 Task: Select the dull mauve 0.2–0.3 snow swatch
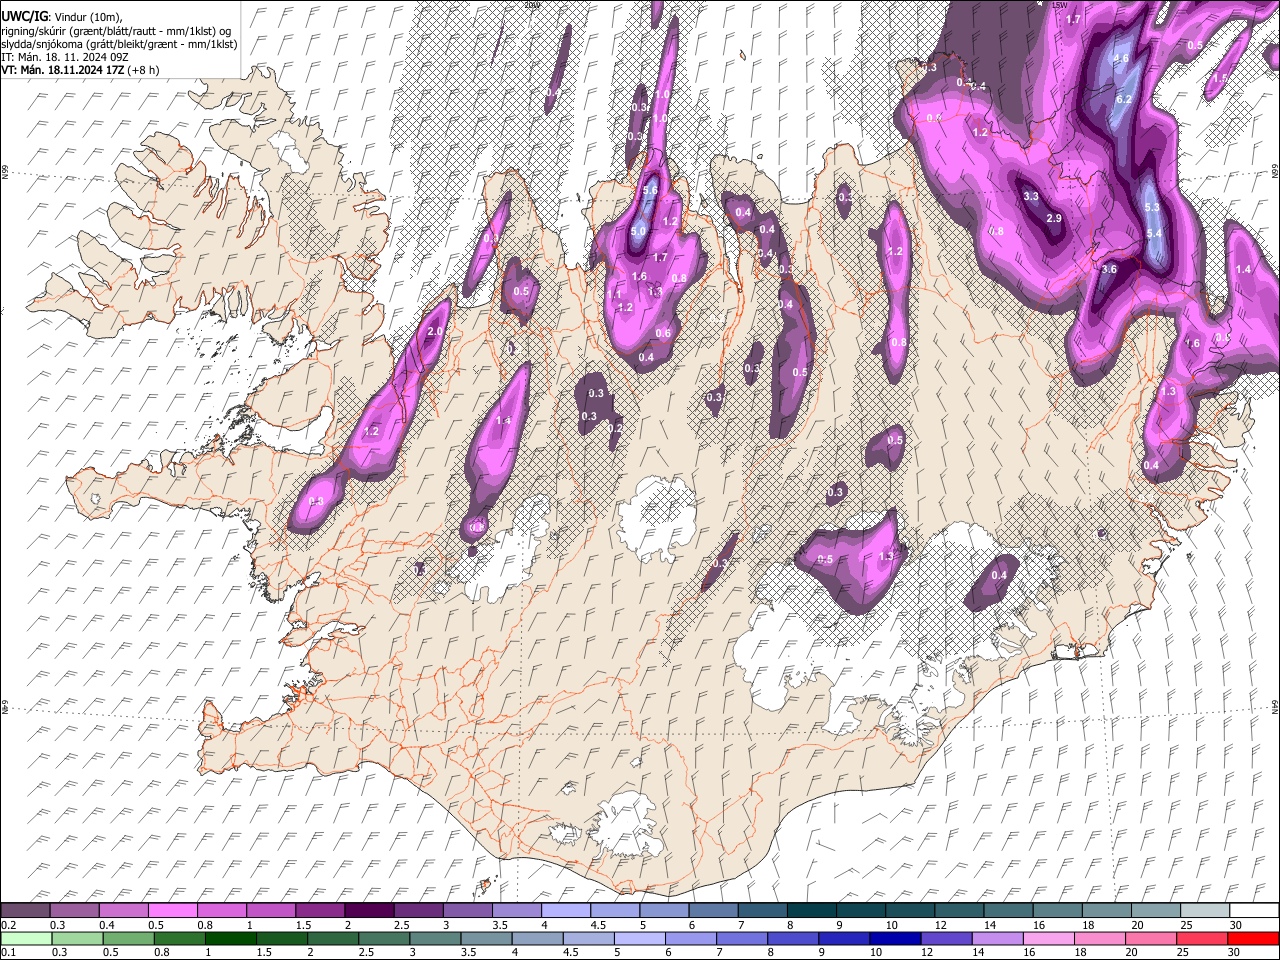pyautogui.click(x=26, y=911)
